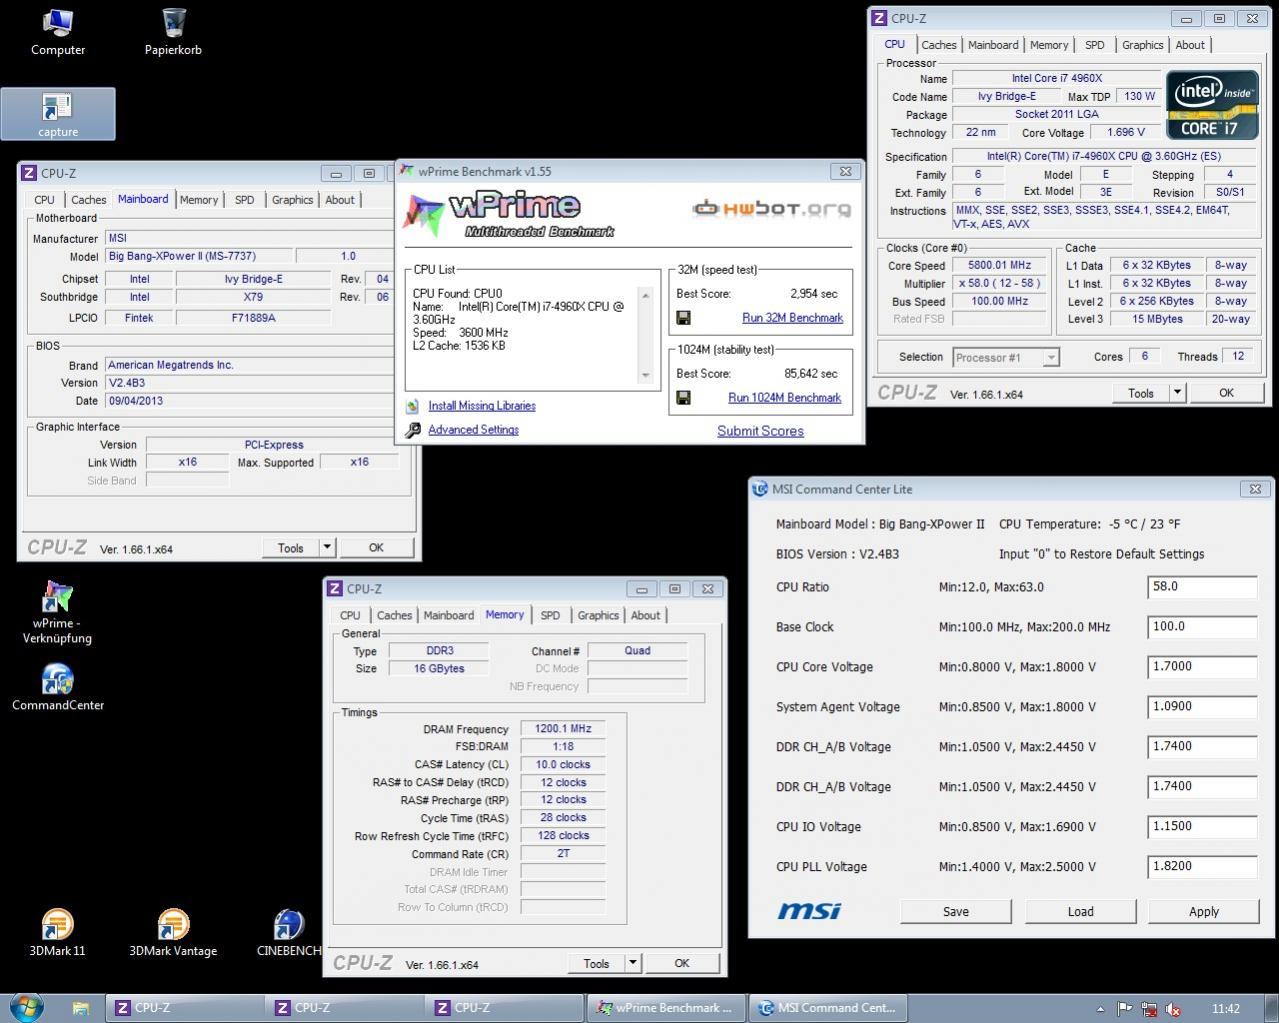Click Apply in MSI Command Center
The height and width of the screenshot is (1023, 1279).
coord(1203,911)
